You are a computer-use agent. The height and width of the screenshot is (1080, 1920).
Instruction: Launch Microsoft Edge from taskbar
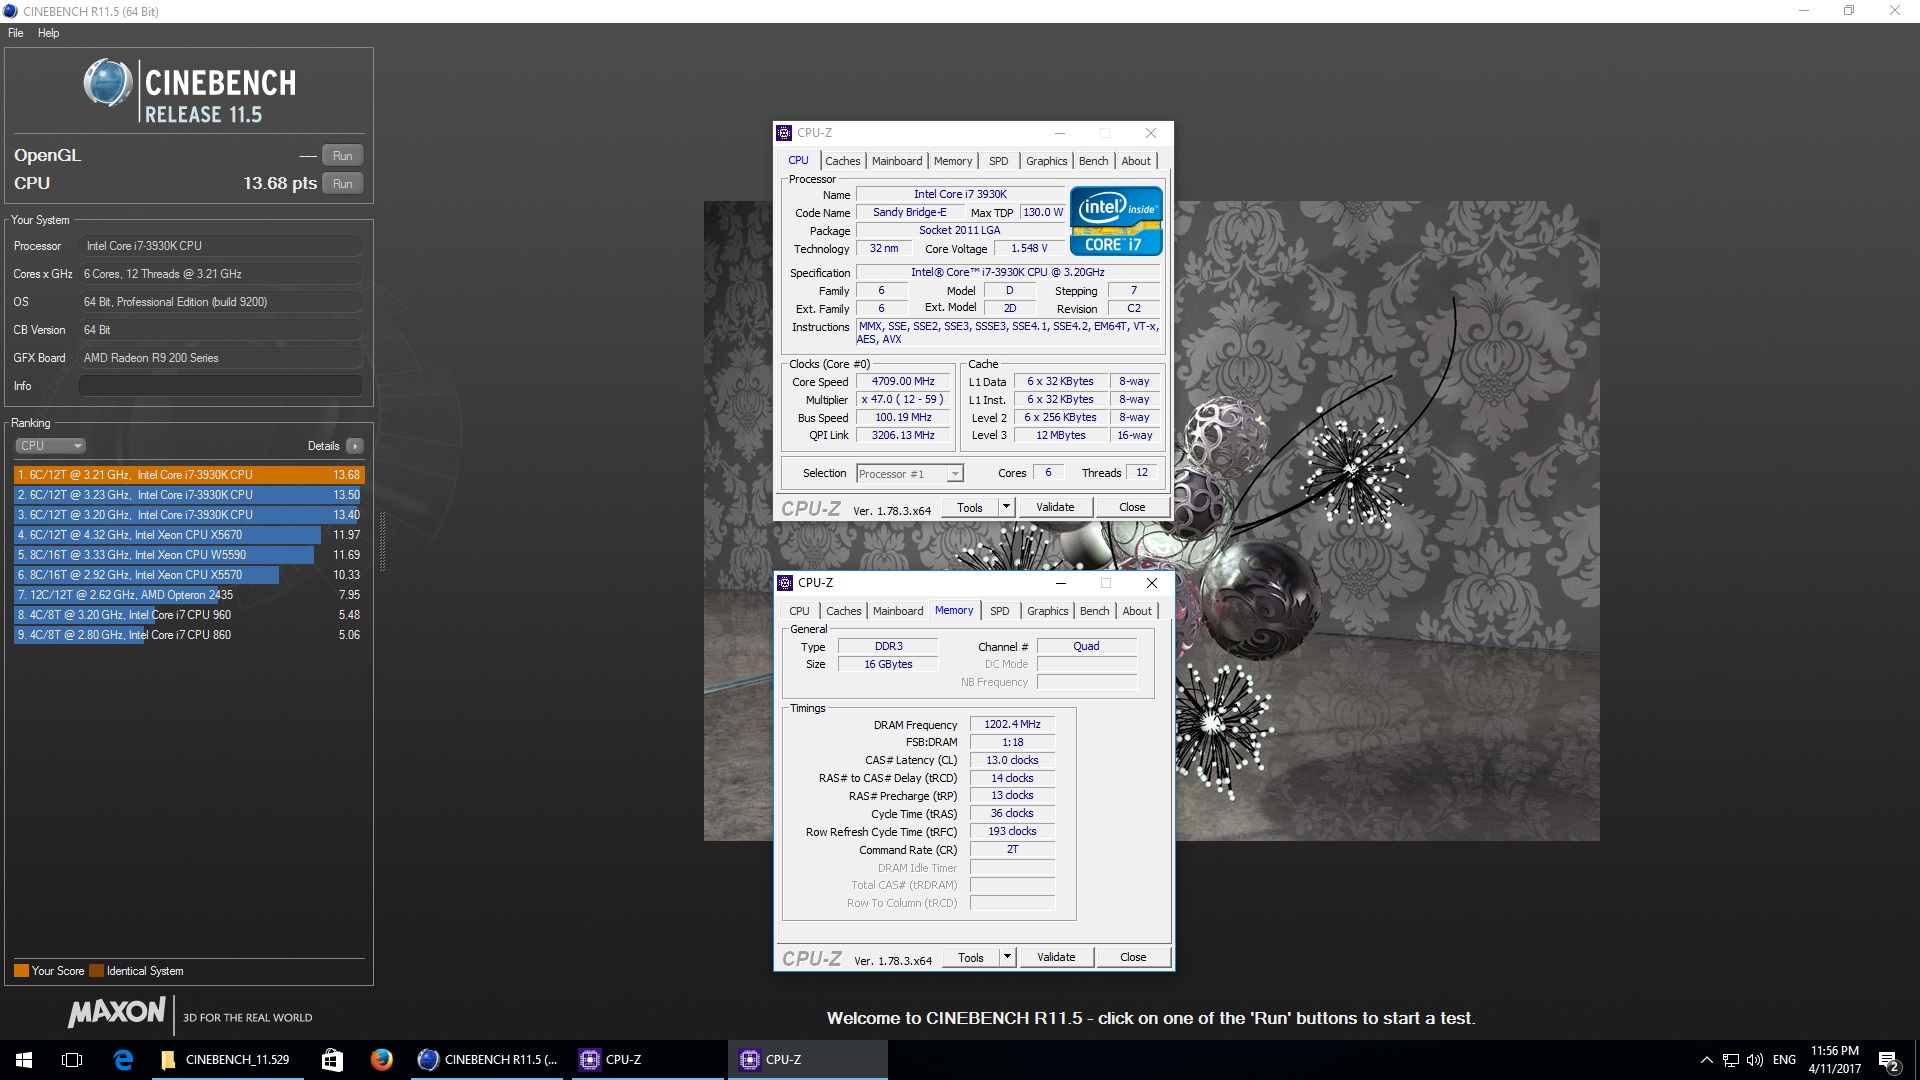click(123, 1060)
